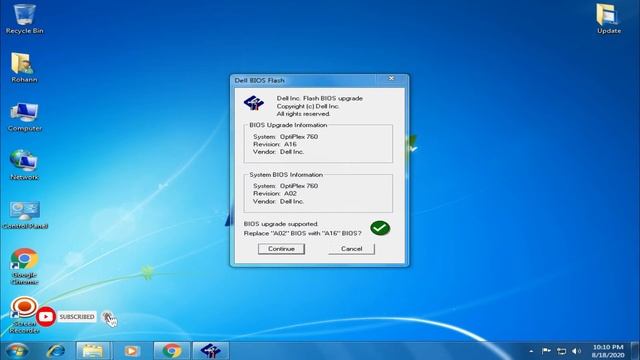The image size is (640, 360).
Task: Select 'Revision: A16' upgrade text
Action: 275,144
